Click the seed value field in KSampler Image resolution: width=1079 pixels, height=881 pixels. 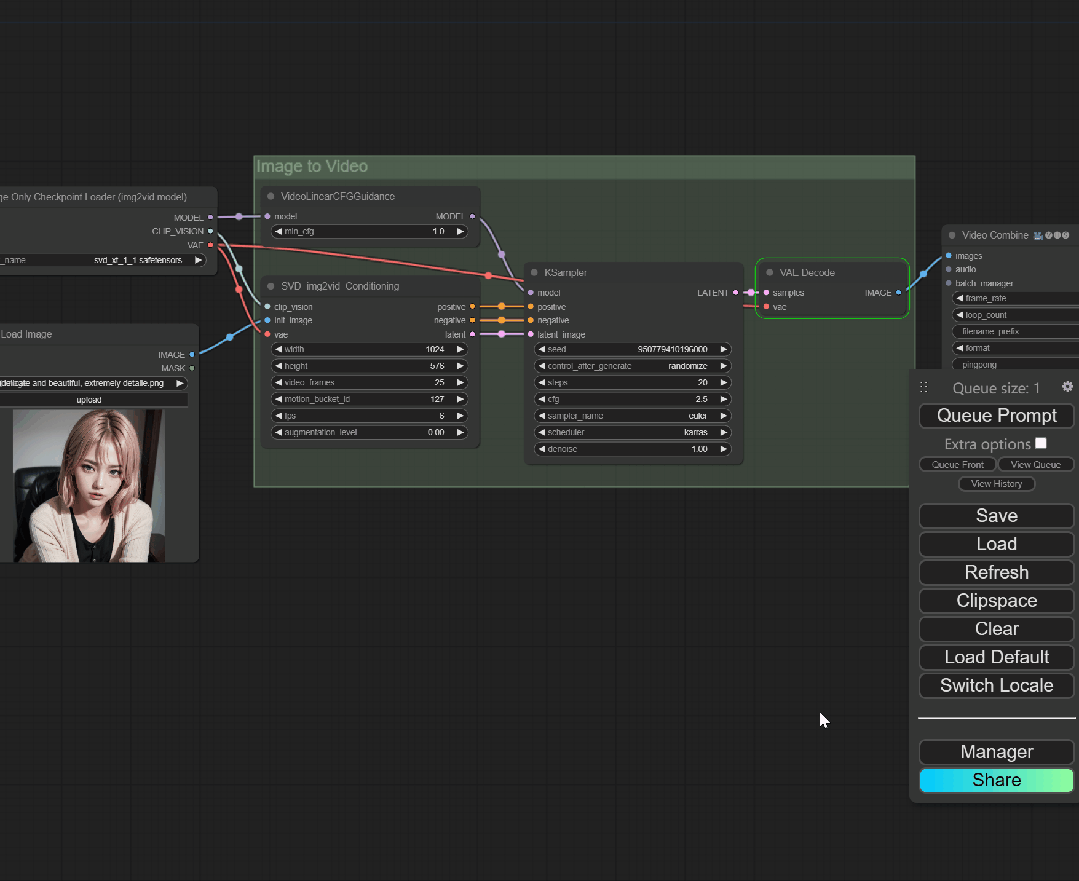[x=632, y=349]
